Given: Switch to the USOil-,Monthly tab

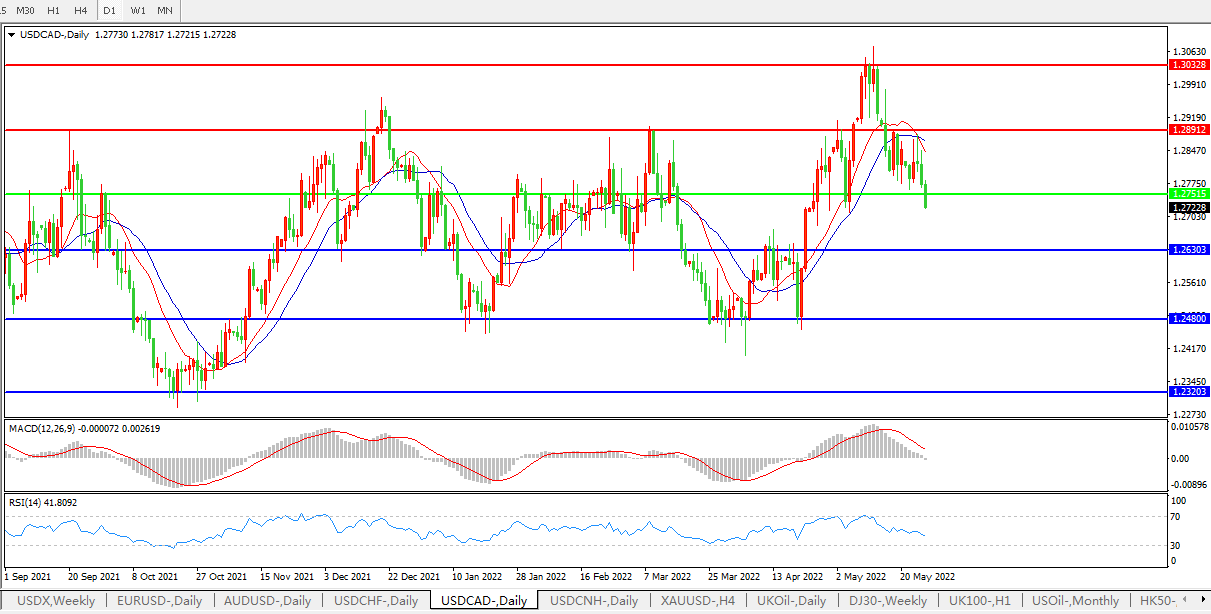Looking at the screenshot, I should click(1078, 601).
